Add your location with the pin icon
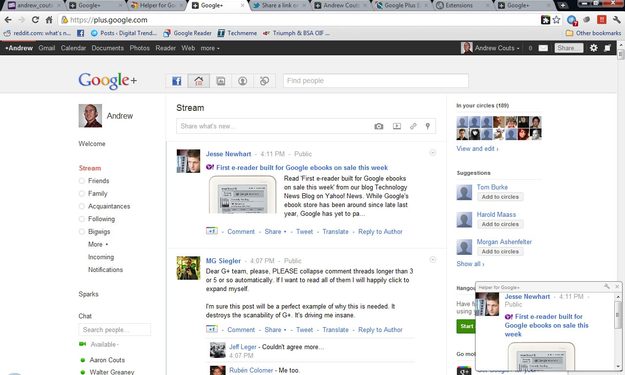 [x=427, y=126]
